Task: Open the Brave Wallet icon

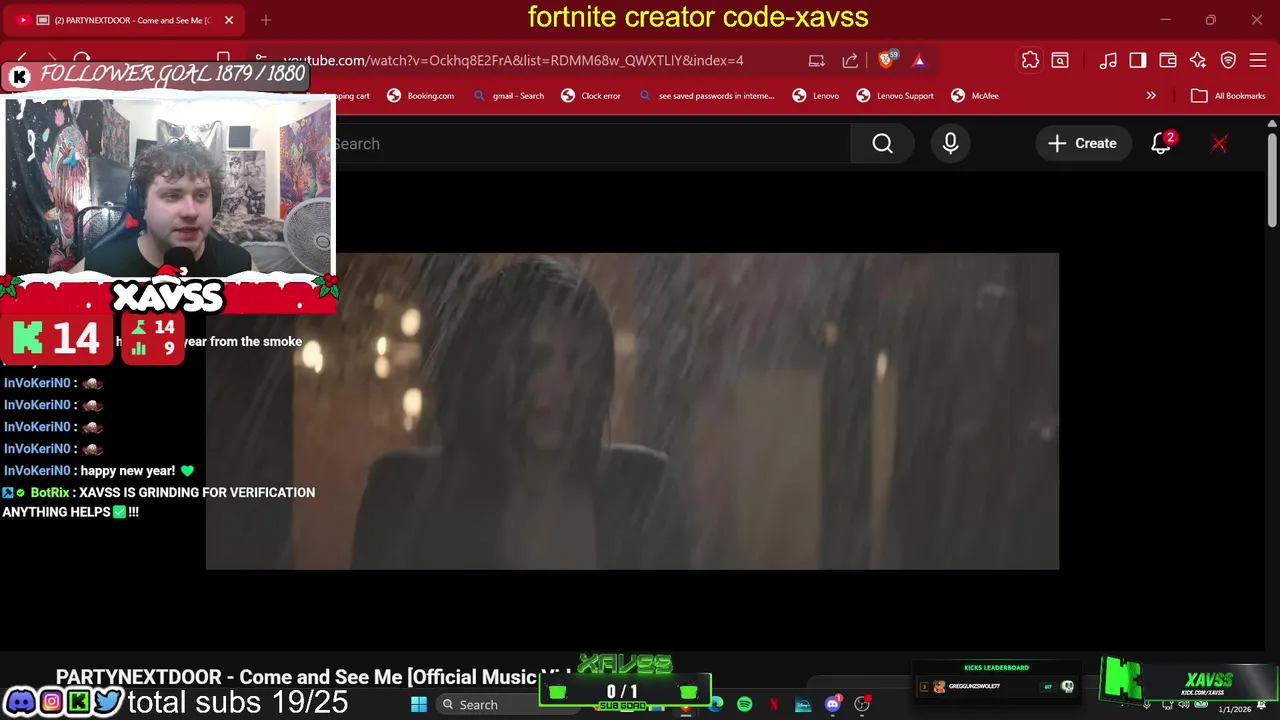Action: pos(1168,60)
